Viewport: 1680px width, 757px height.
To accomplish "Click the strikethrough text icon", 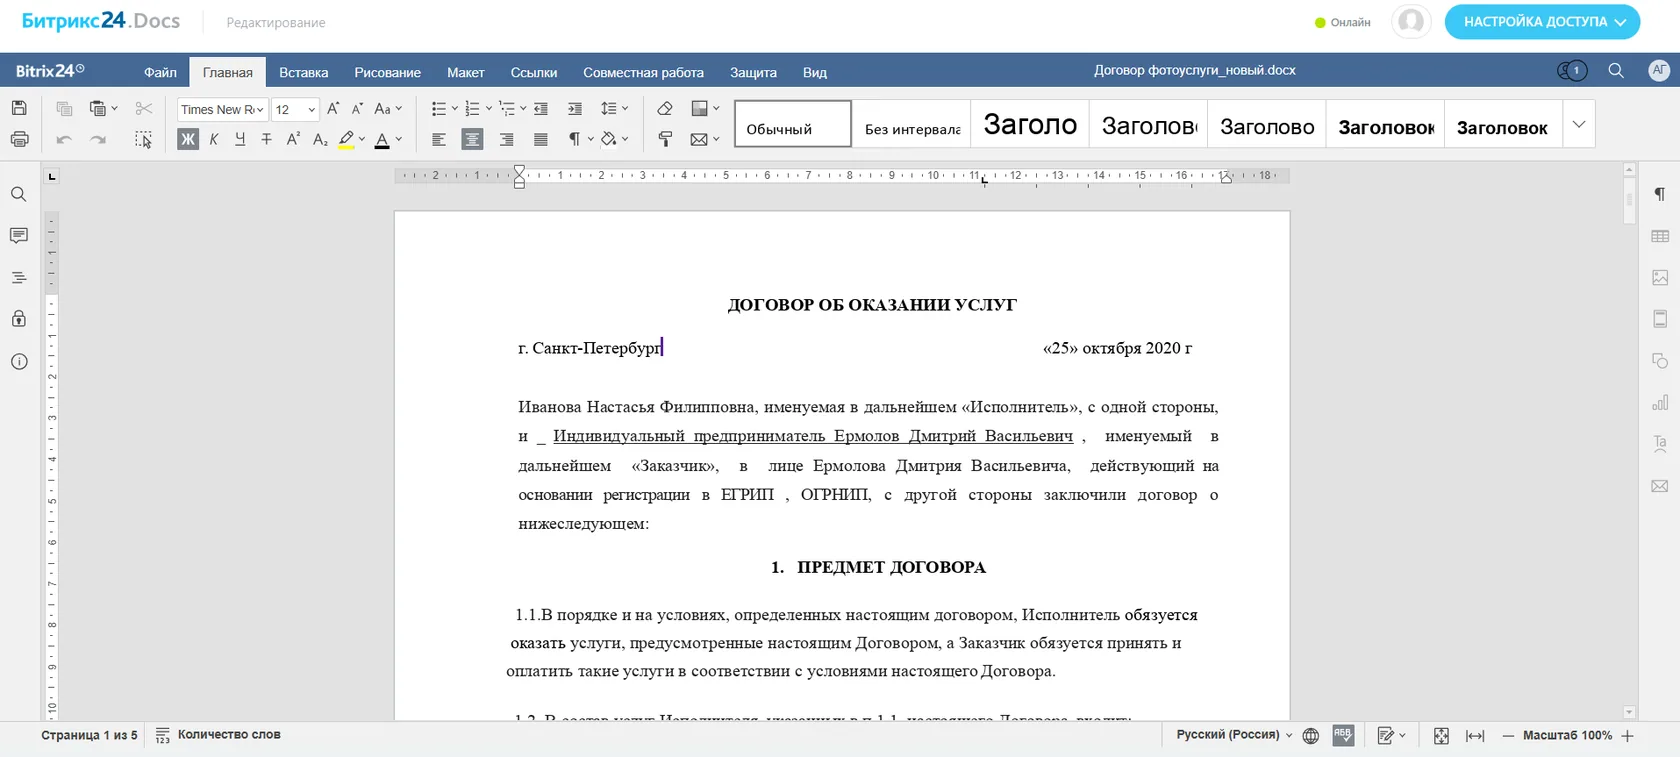I will (x=266, y=139).
